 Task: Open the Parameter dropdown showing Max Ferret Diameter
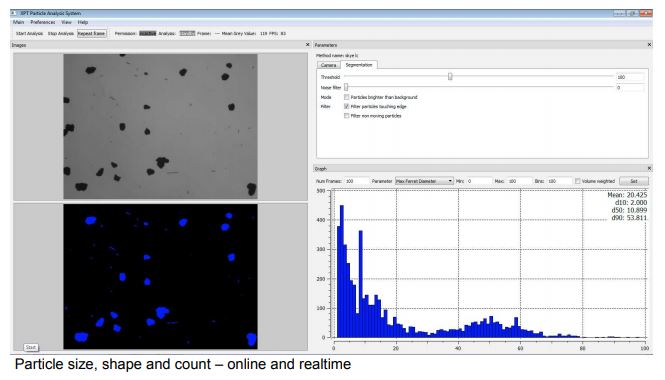424,181
